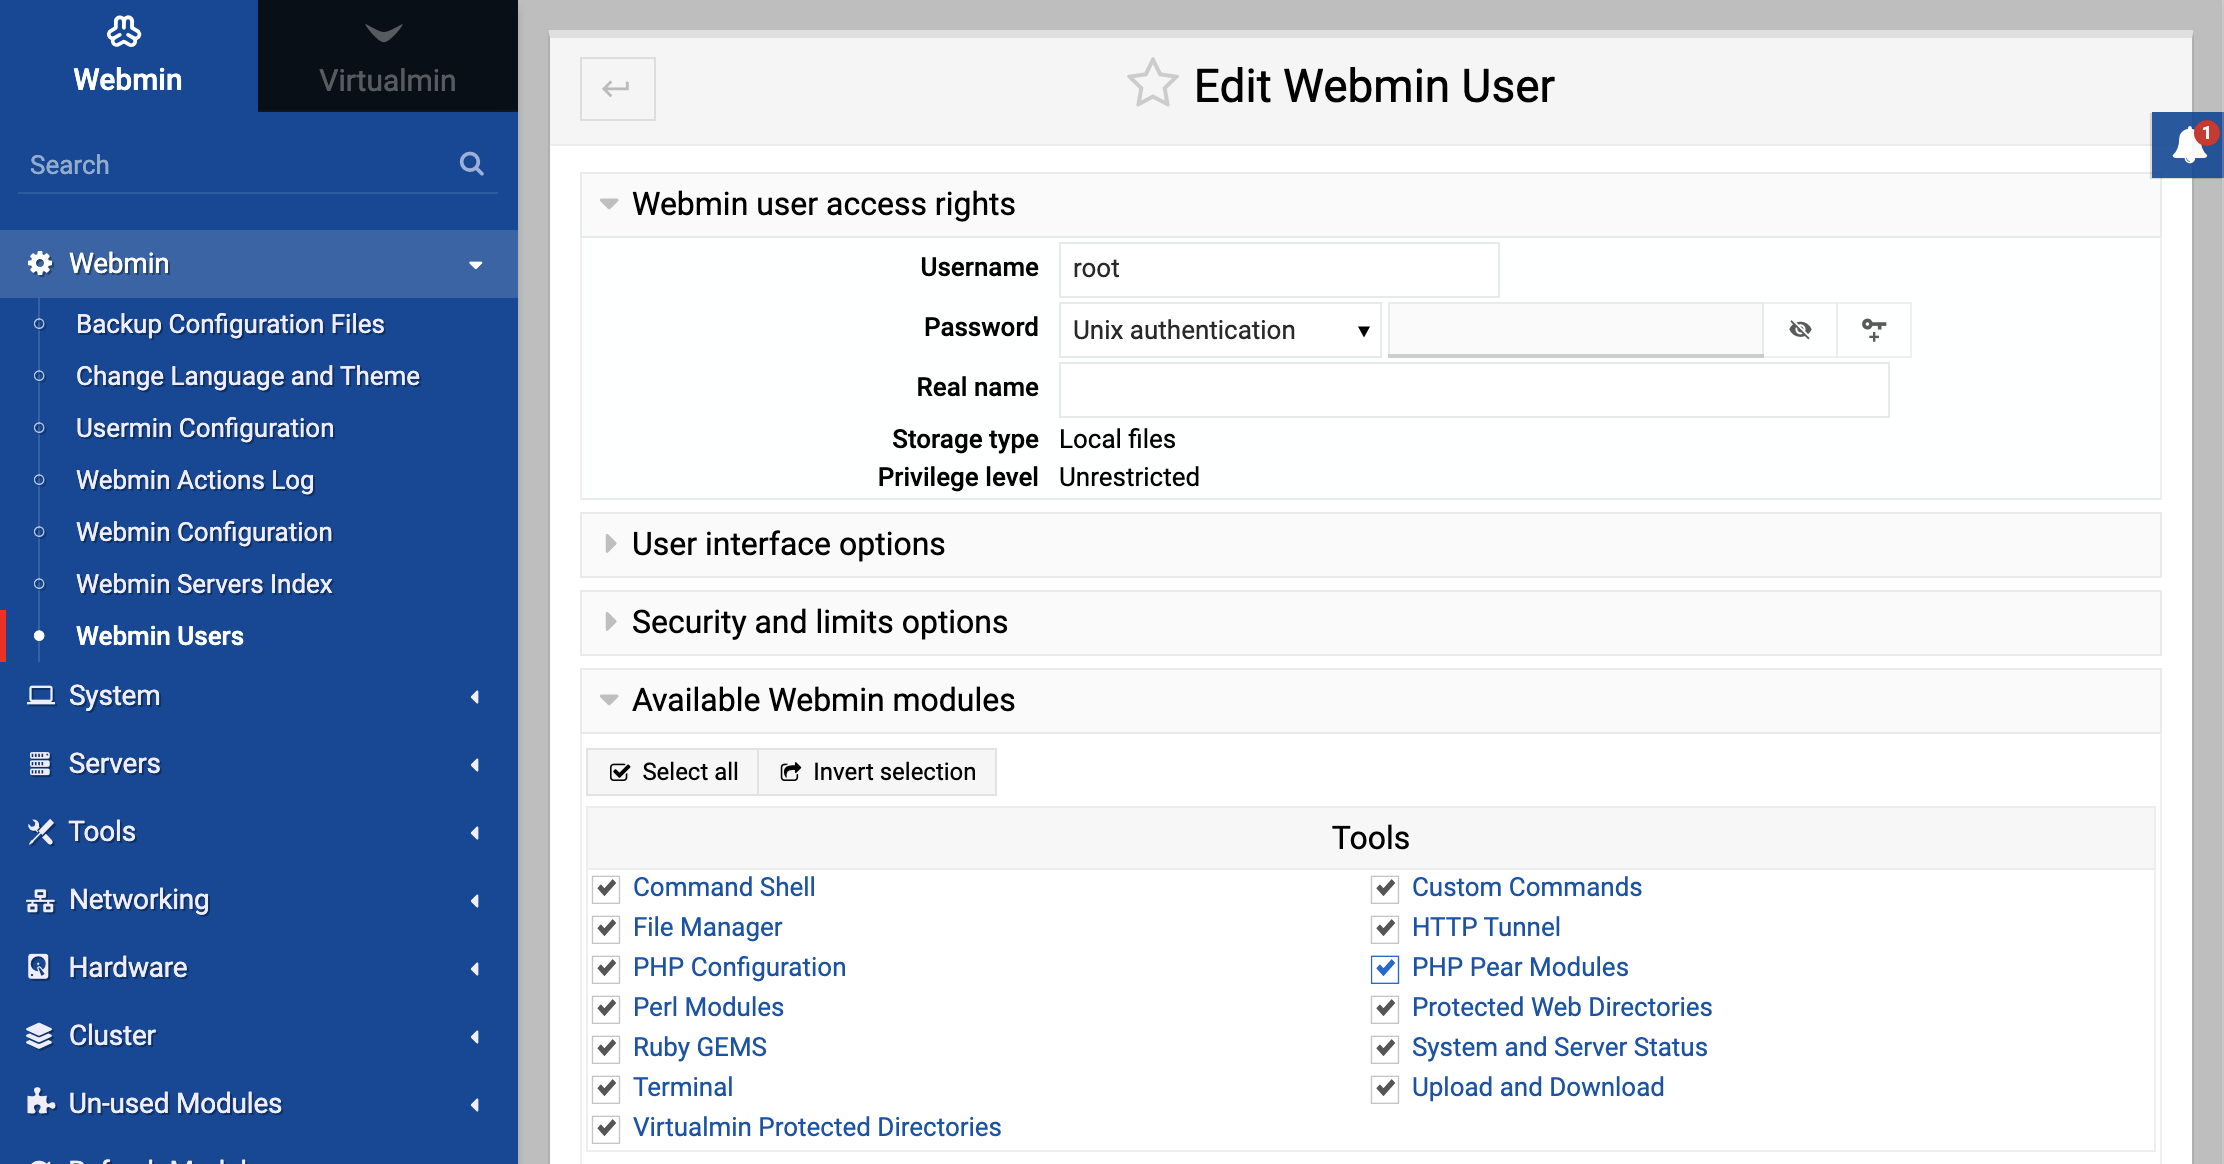The image size is (2224, 1164).
Task: Click the Servers rack icon
Action: pos(40,764)
